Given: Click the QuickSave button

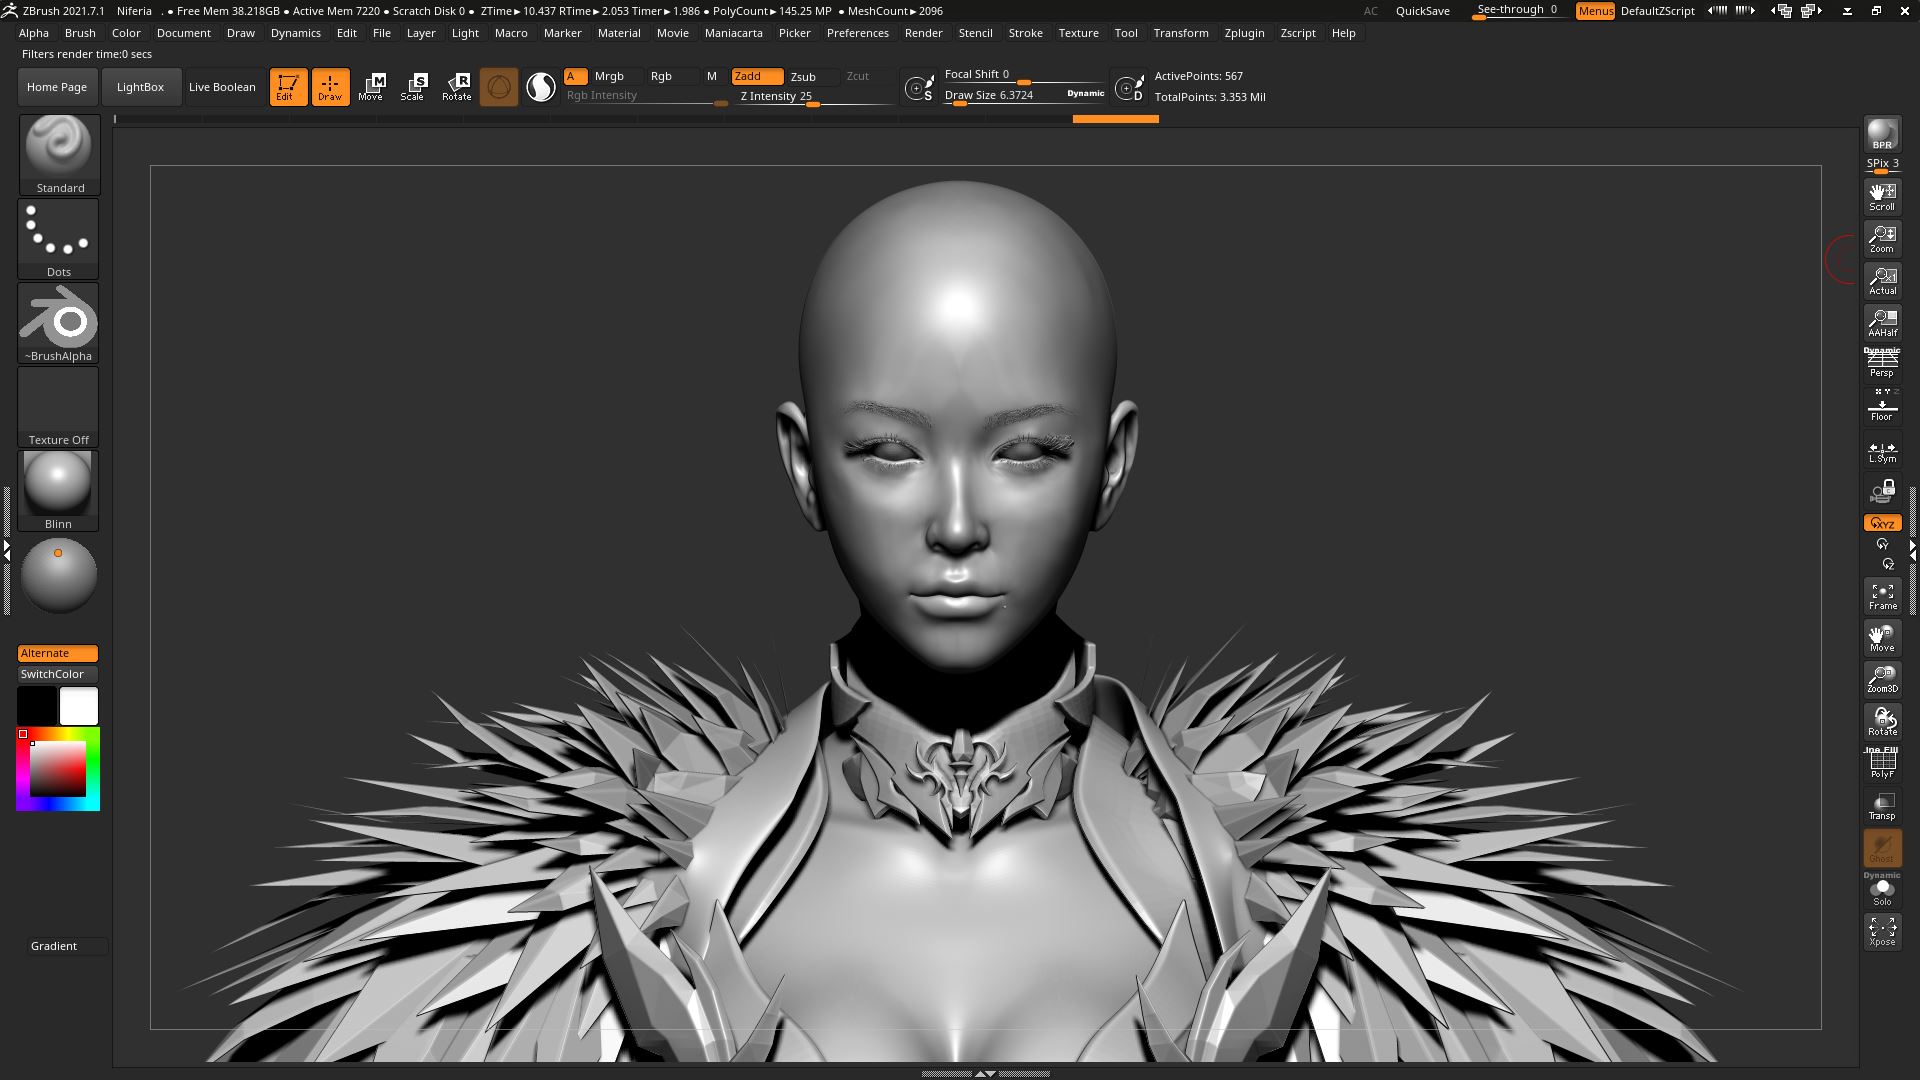Looking at the screenshot, I should 1422,11.
